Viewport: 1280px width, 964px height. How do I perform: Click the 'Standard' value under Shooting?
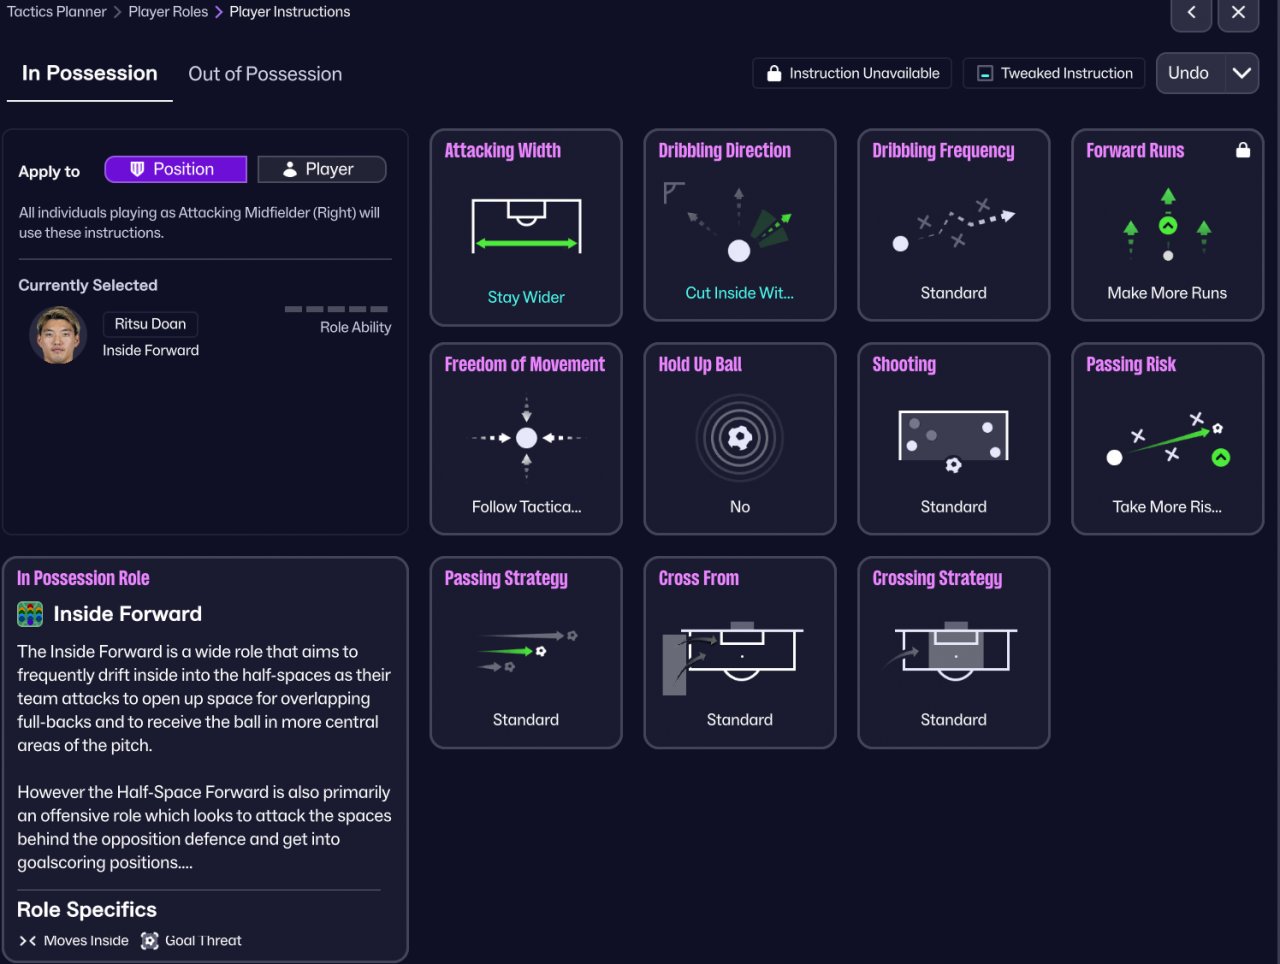point(953,507)
